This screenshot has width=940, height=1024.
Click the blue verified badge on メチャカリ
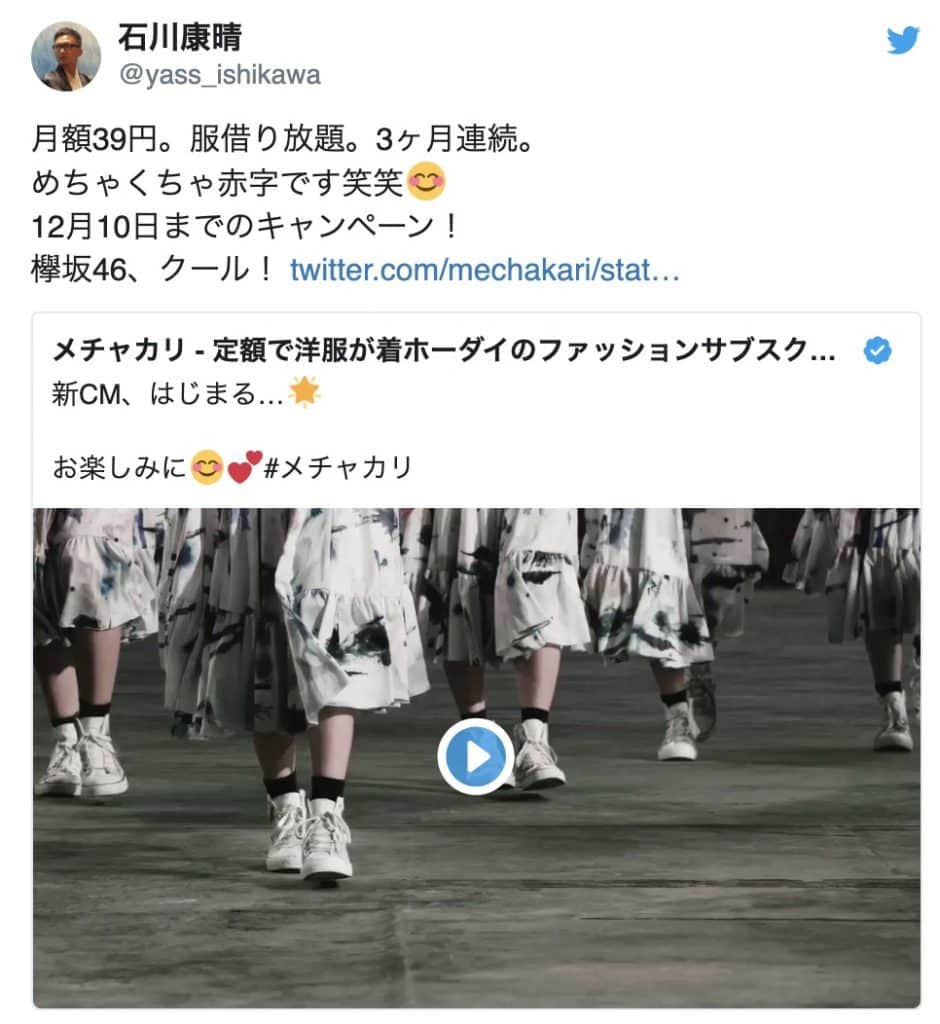pyautogui.click(x=877, y=350)
